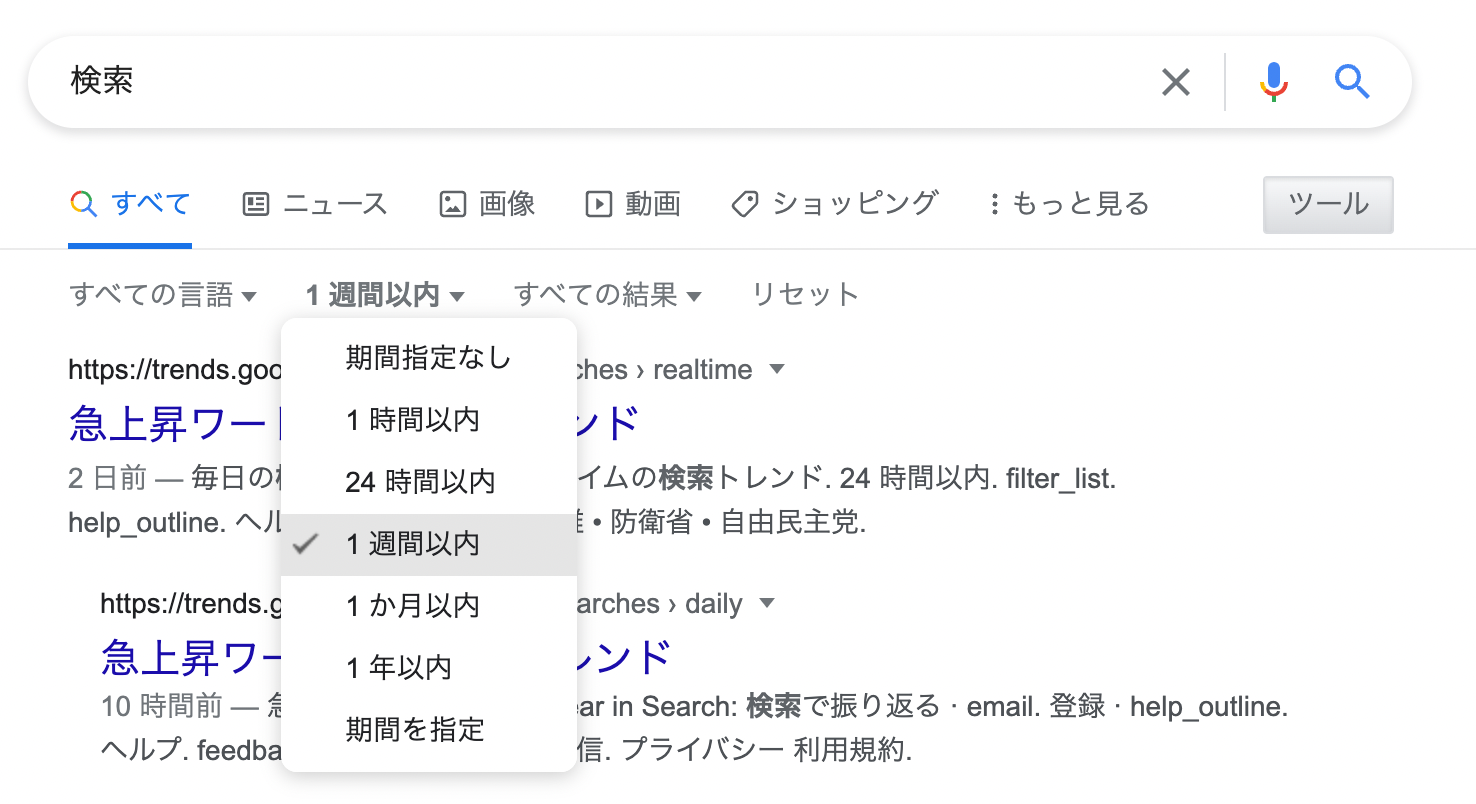This screenshot has height=804, width=1476.
Task: Select 24 時間以内 option
Action: coord(429,482)
